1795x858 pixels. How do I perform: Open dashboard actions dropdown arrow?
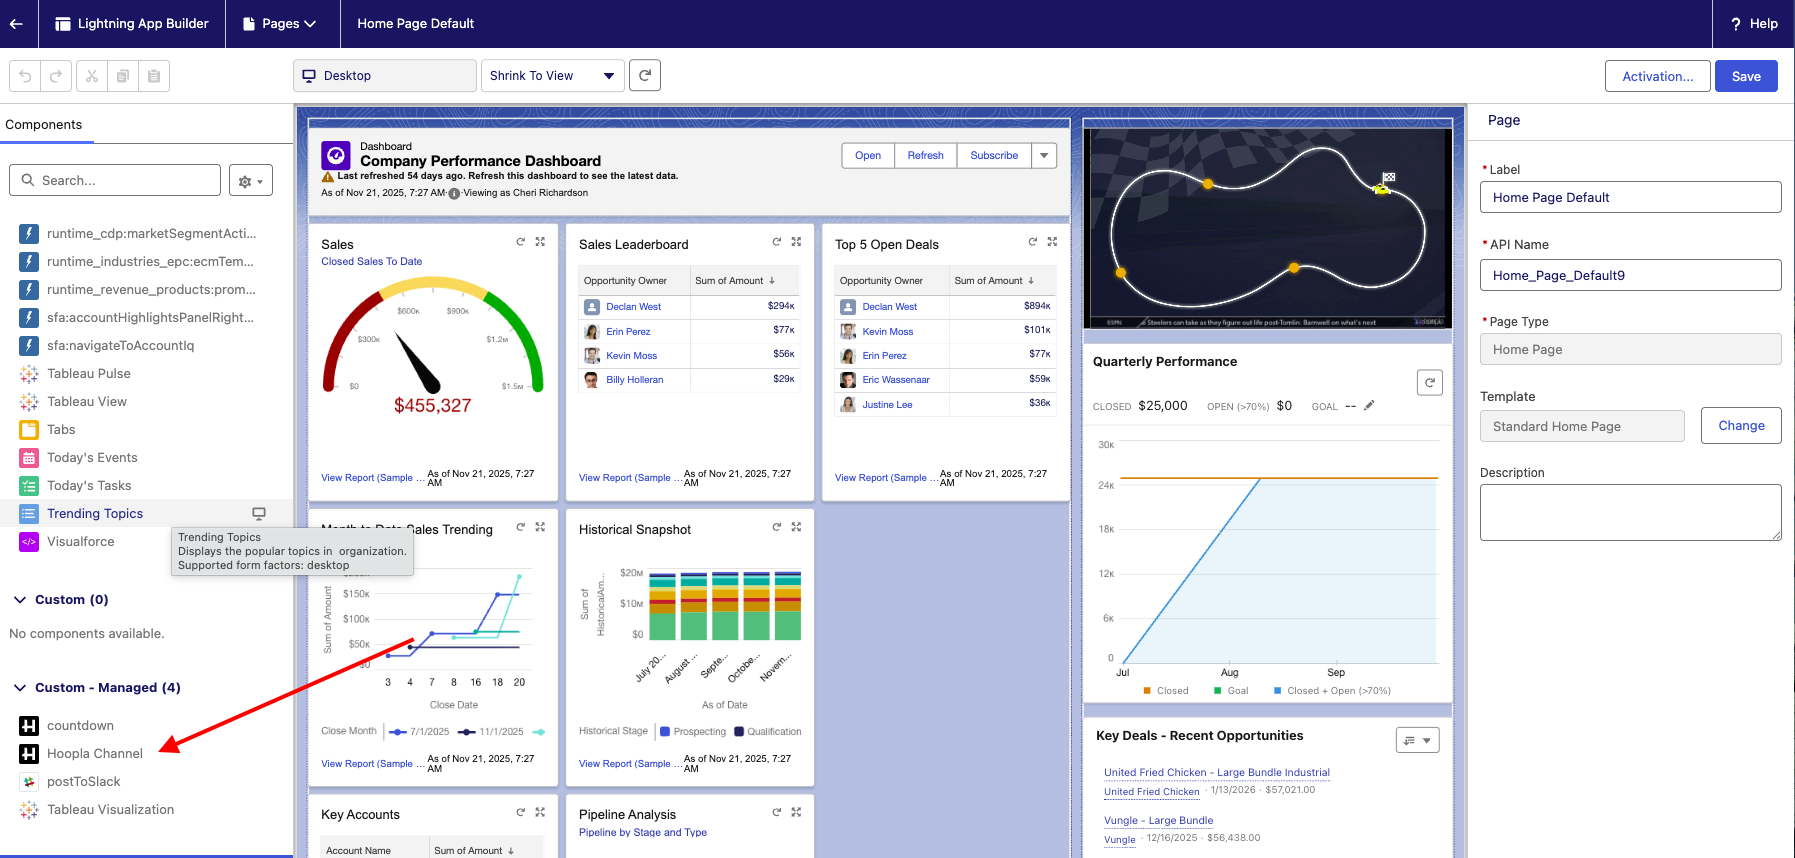tap(1044, 155)
